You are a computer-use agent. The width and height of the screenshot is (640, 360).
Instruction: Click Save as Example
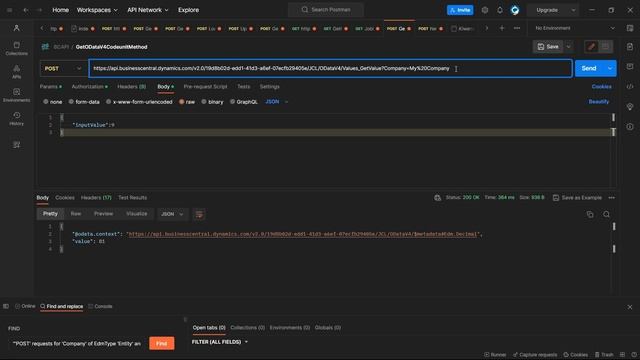point(577,198)
